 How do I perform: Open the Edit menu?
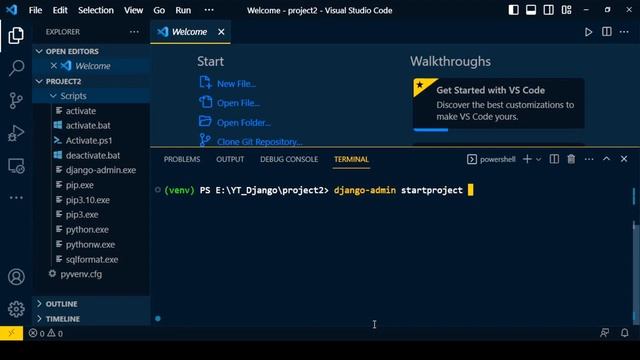tap(60, 10)
